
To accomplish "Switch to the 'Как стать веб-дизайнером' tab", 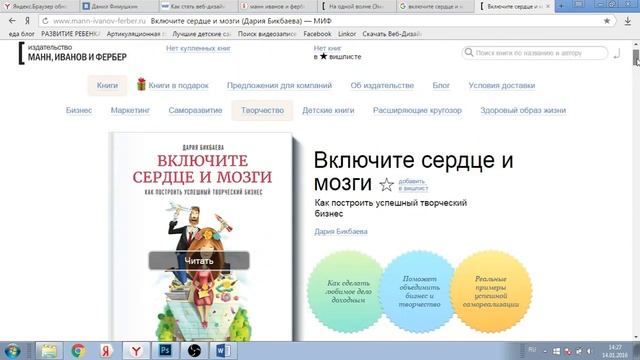I will pyautogui.click(x=197, y=6).
